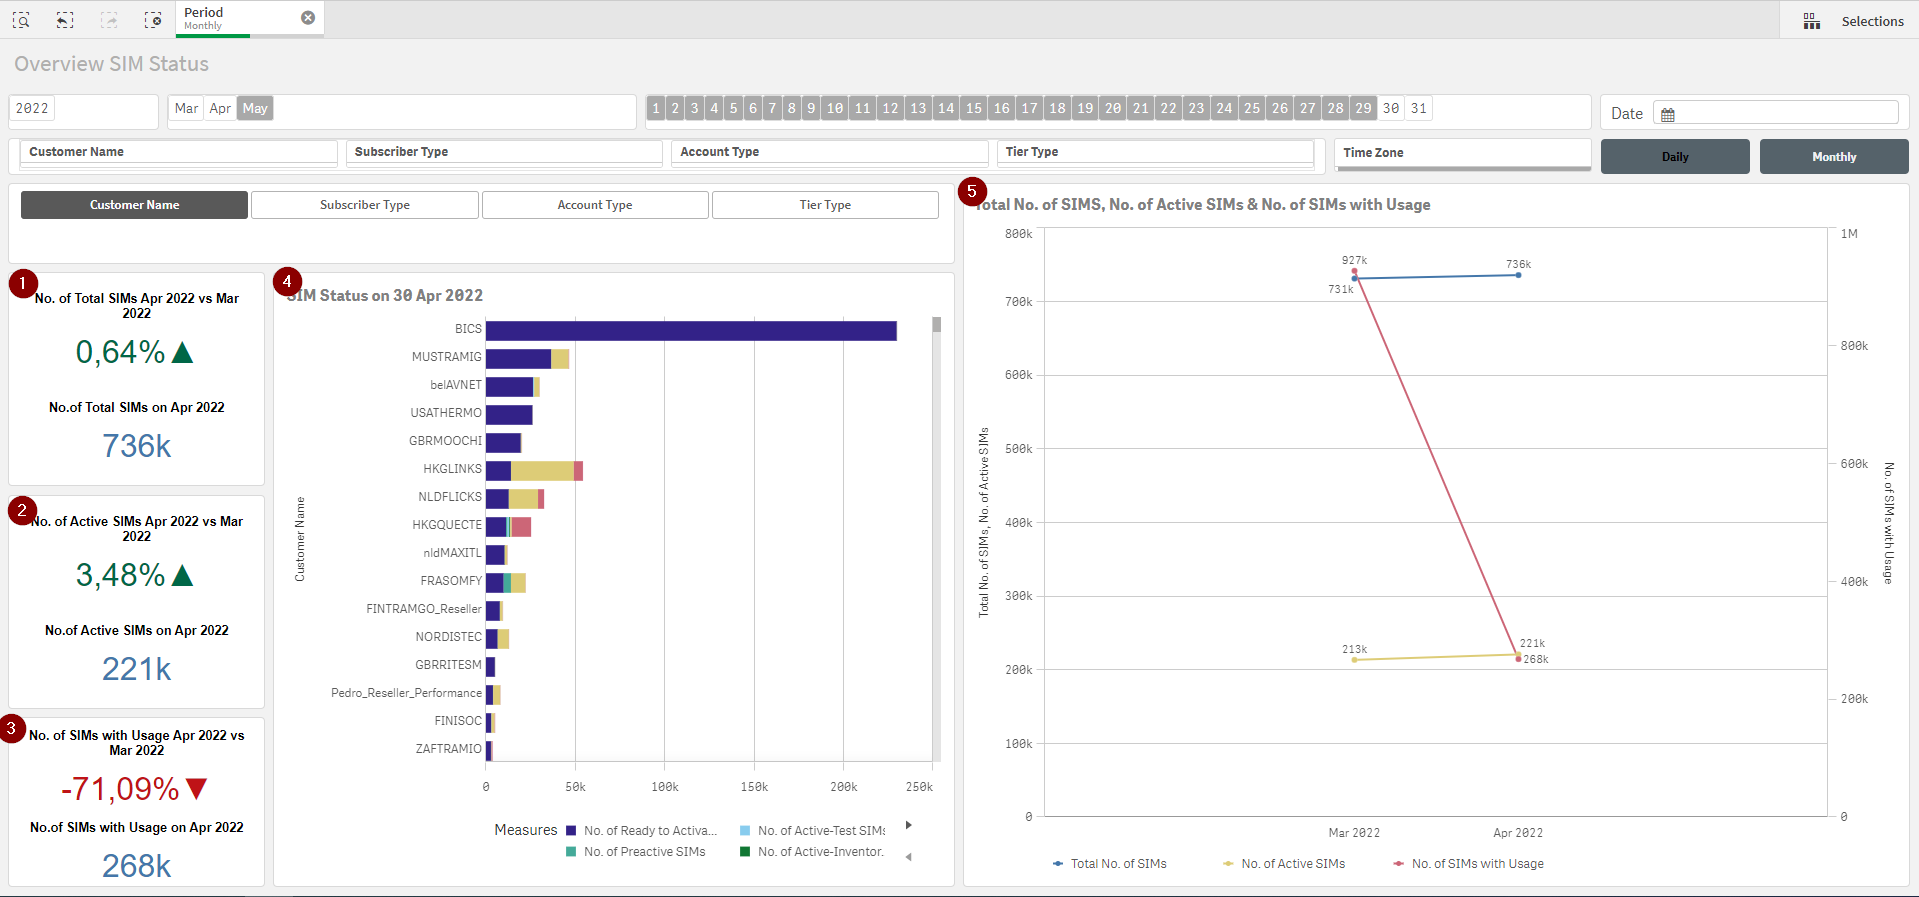1919x897 pixels.
Task: Show next legend page in Measures
Action: pos(908,825)
